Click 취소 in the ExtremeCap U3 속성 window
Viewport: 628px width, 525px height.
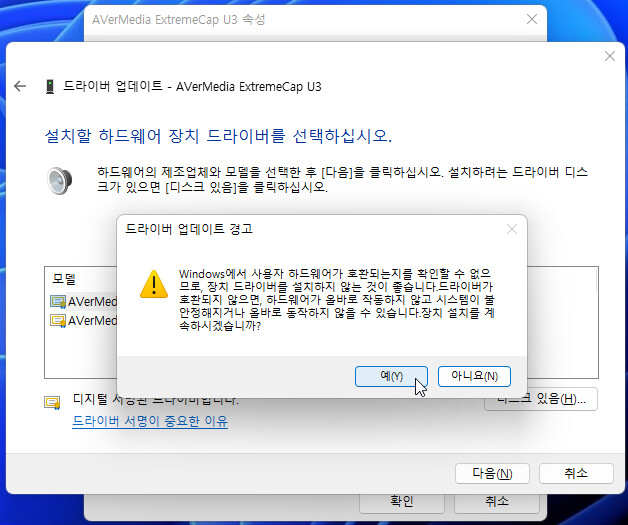tap(497, 502)
